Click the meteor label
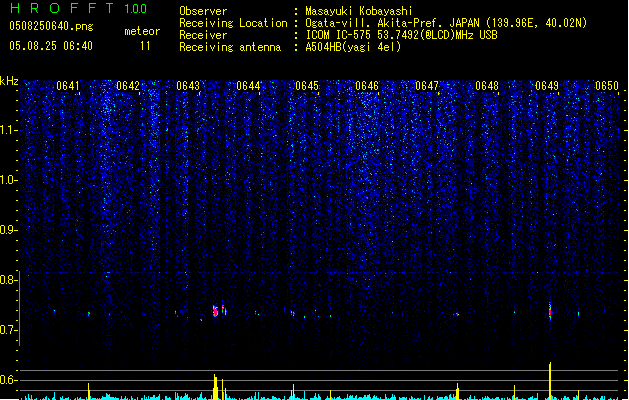Screen dimensions: 629x400 tap(142, 31)
